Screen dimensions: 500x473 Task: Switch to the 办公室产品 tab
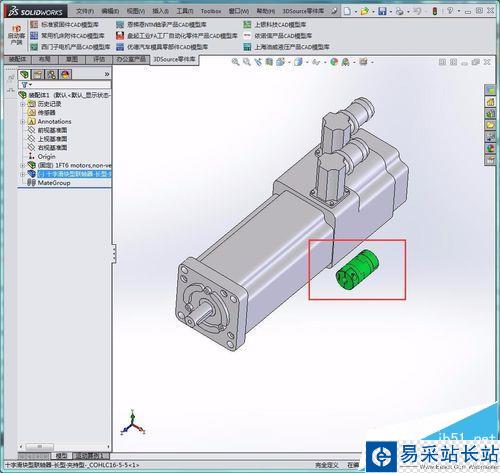tap(131, 59)
